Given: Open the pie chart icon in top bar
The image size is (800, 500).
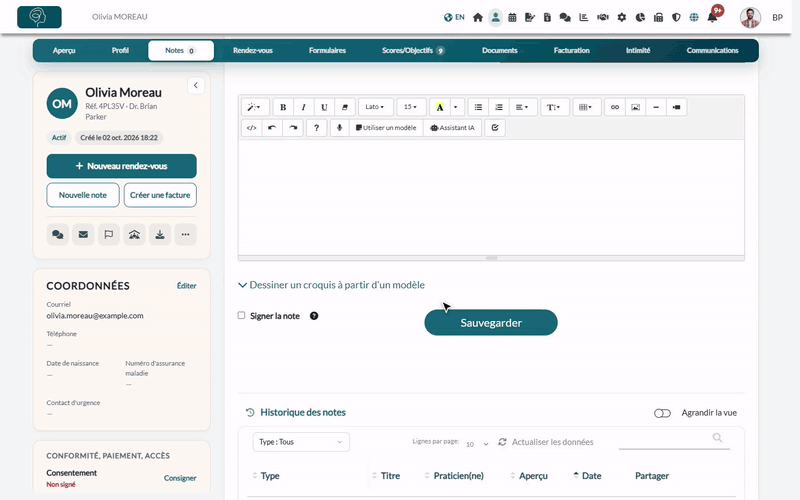Looking at the screenshot, I should coord(640,17).
